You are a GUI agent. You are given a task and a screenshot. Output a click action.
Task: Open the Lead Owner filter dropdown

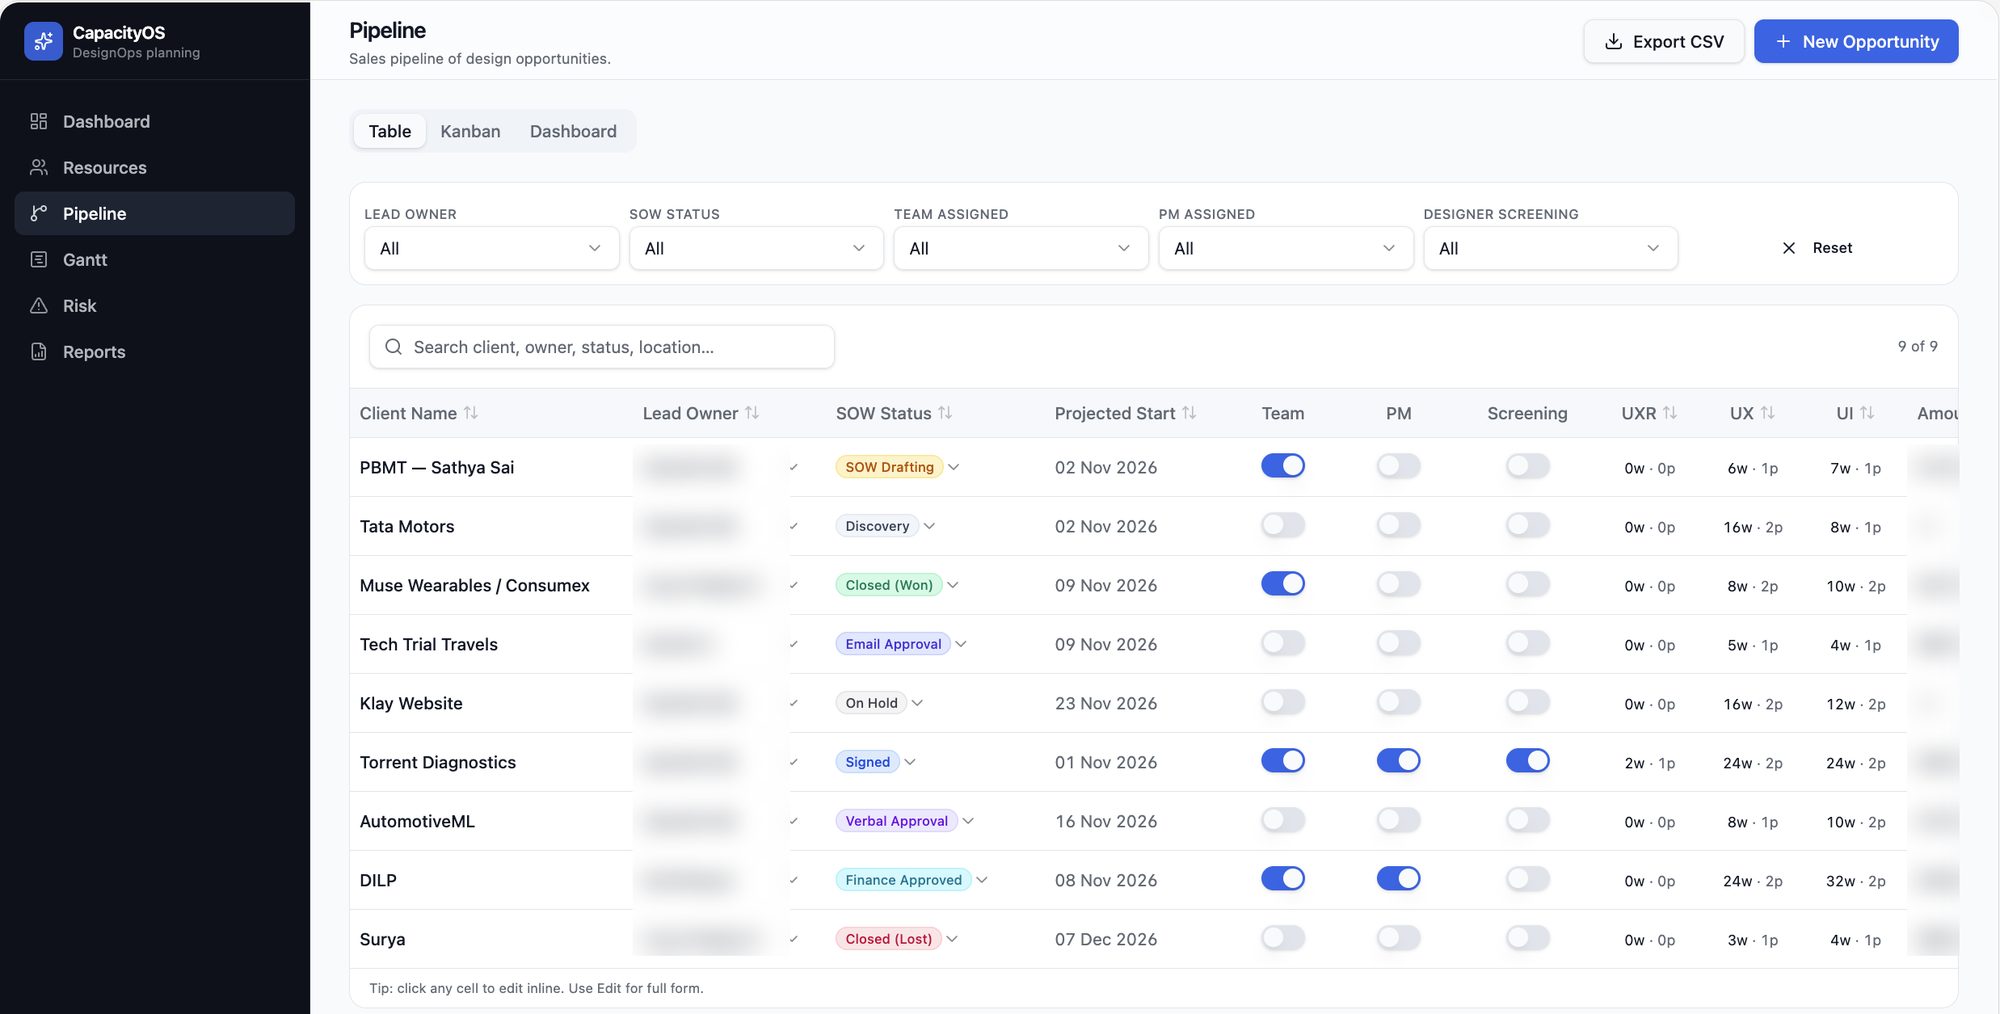click(491, 248)
